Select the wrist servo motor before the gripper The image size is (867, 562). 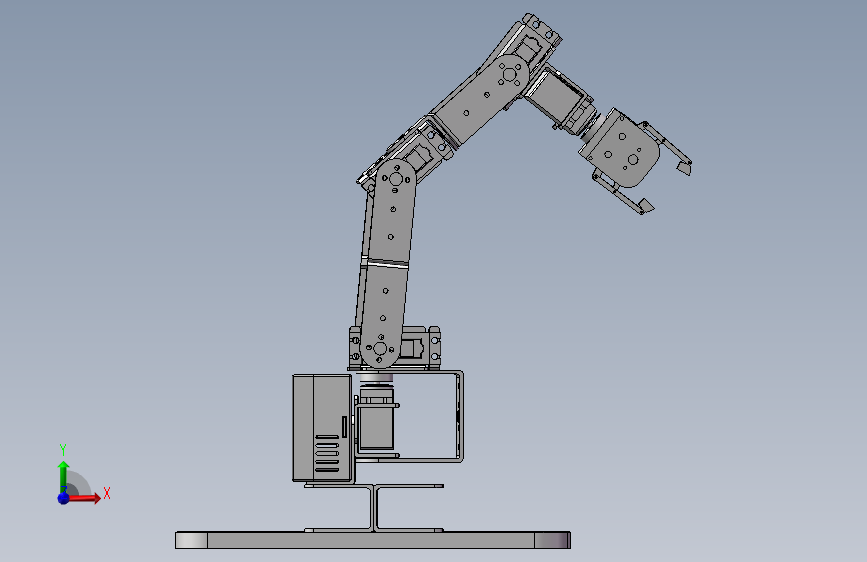point(560,100)
